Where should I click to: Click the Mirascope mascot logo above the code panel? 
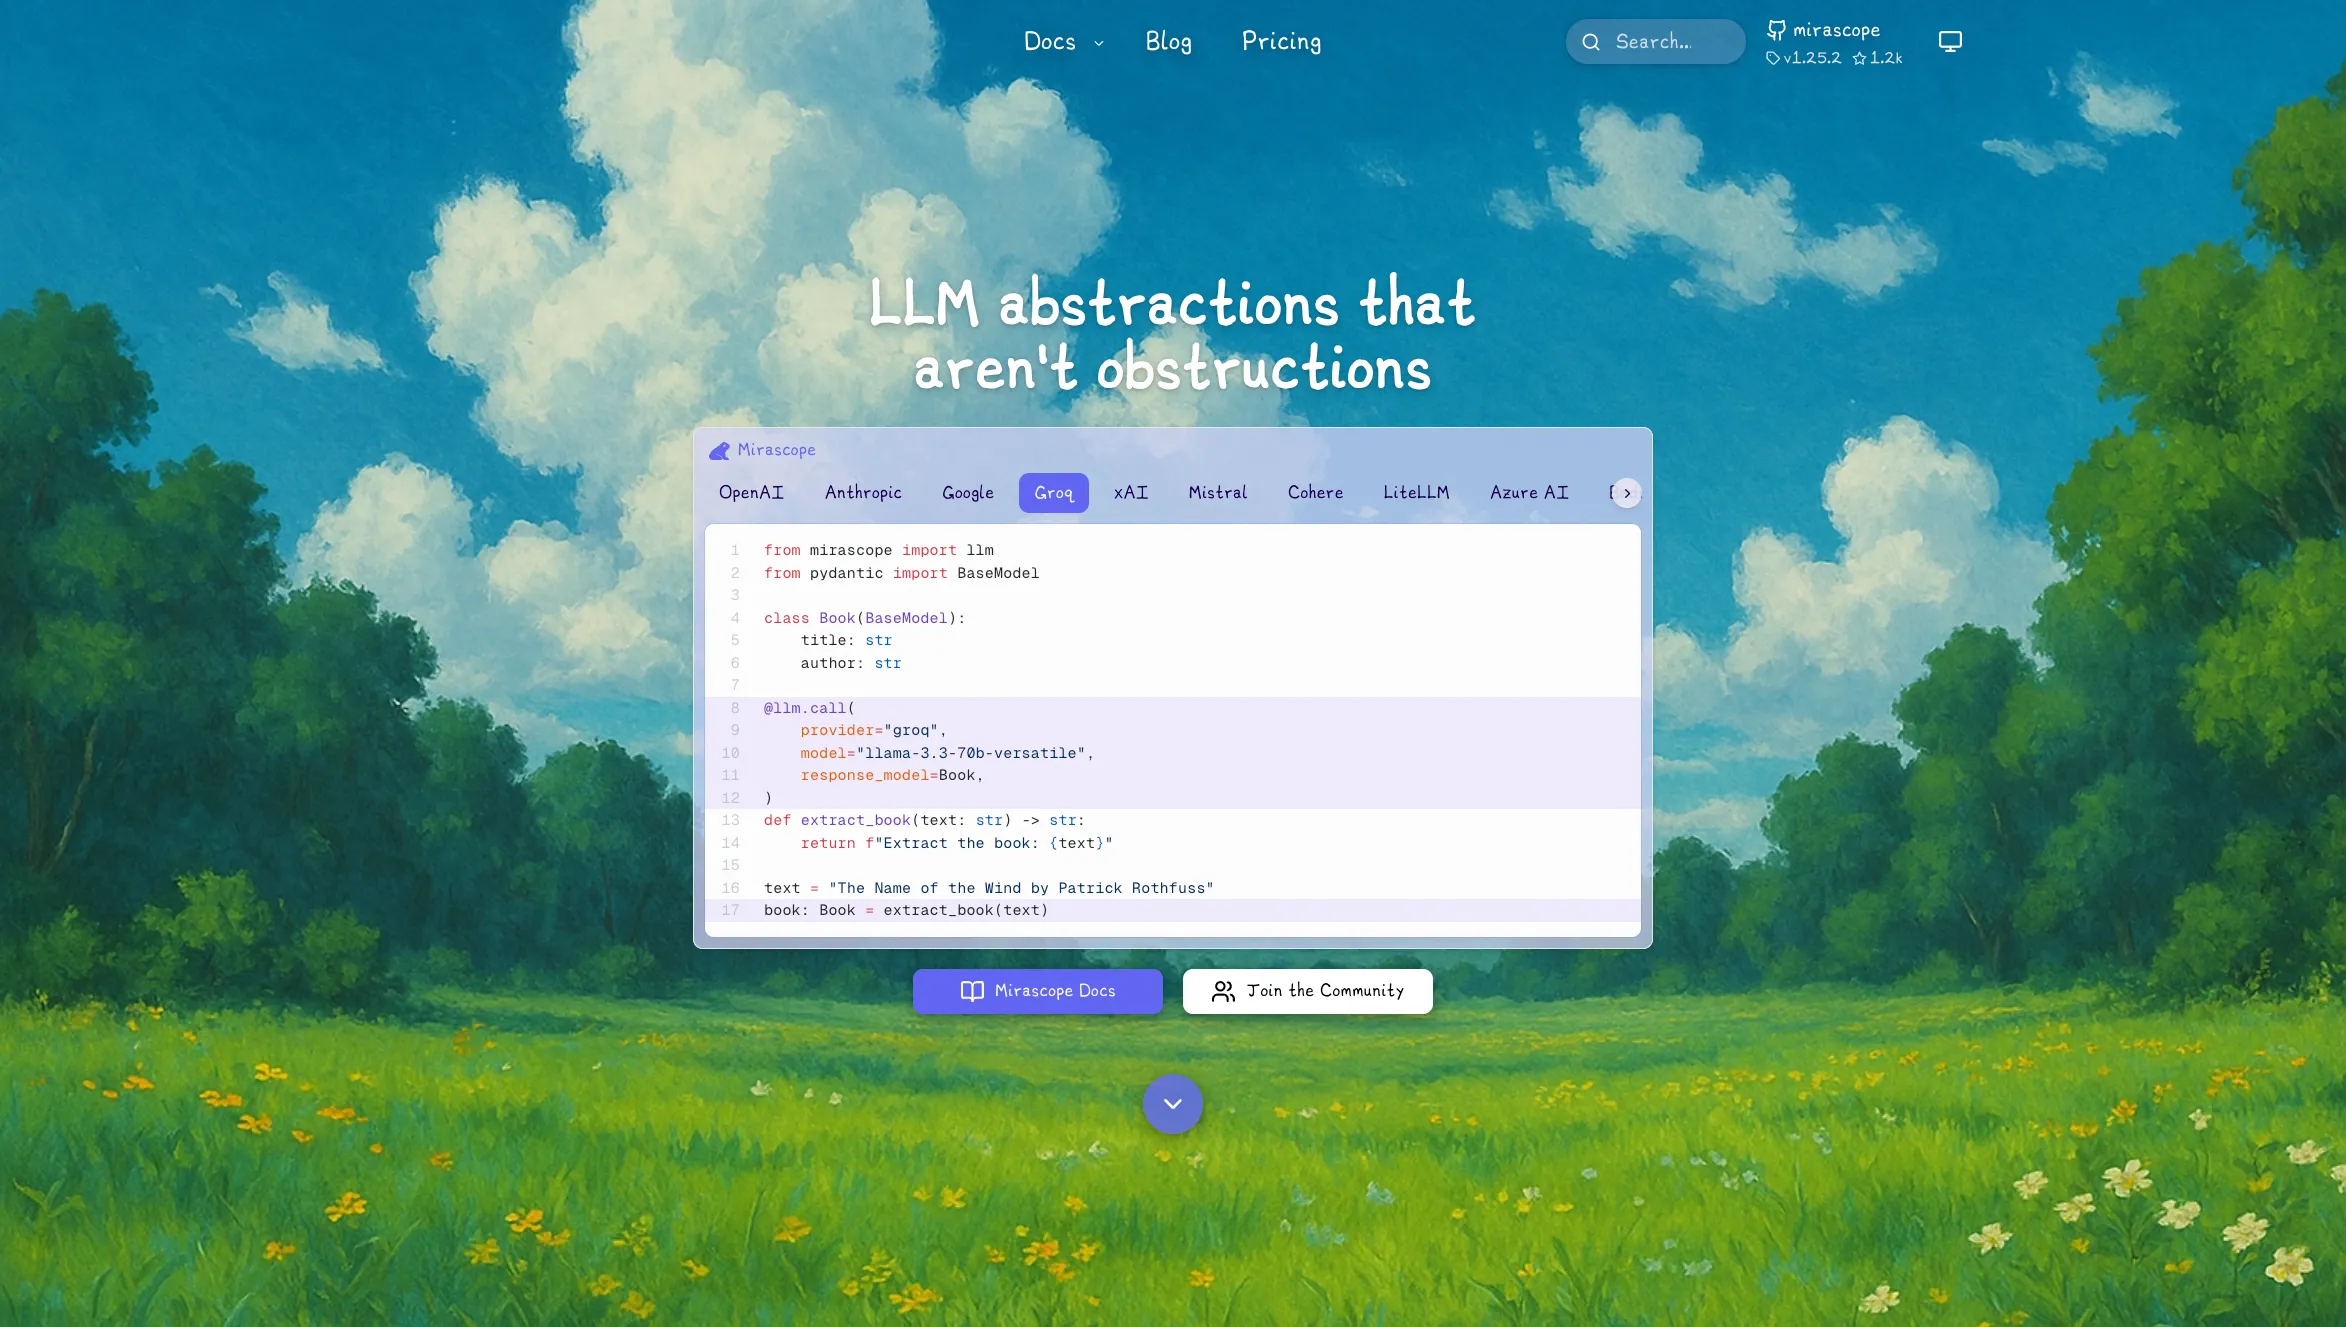coord(721,450)
